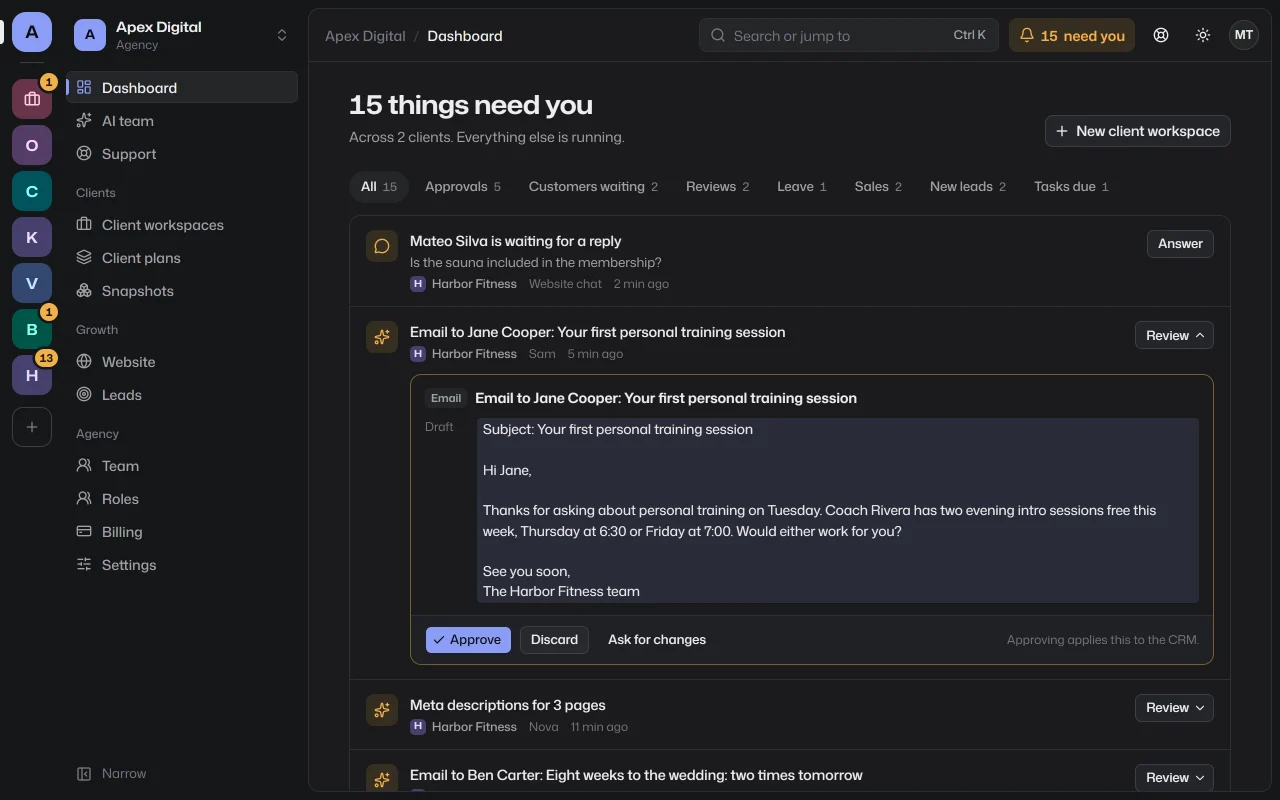Switch to workspace H in the rail

(x=32, y=375)
